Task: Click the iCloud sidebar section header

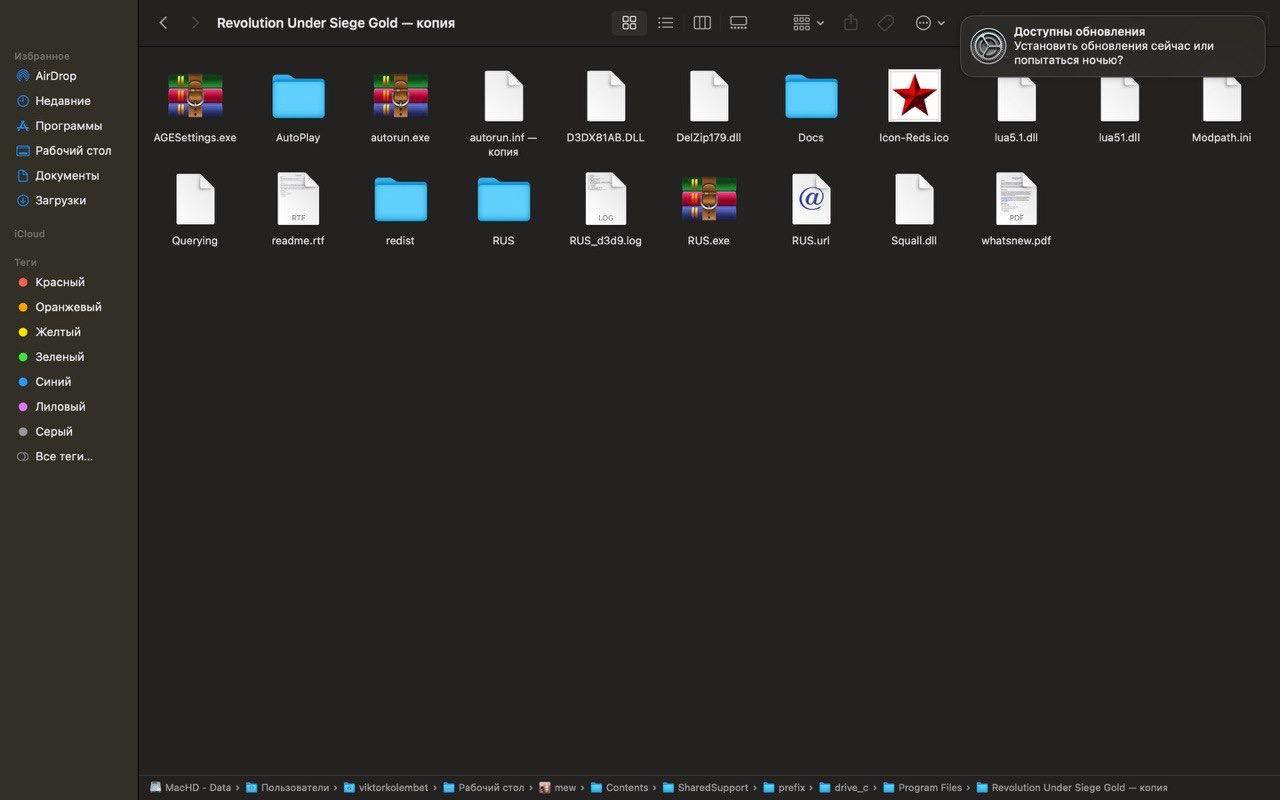Action: point(29,234)
